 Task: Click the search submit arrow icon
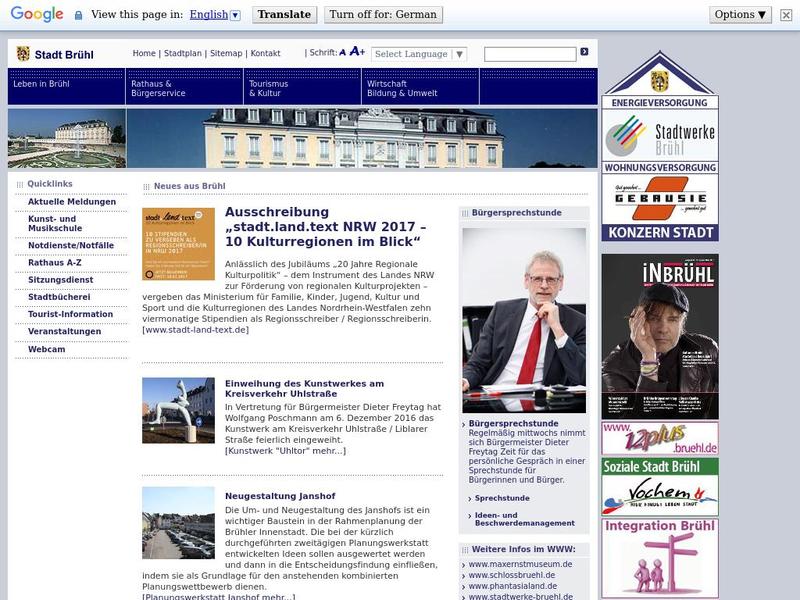point(584,52)
